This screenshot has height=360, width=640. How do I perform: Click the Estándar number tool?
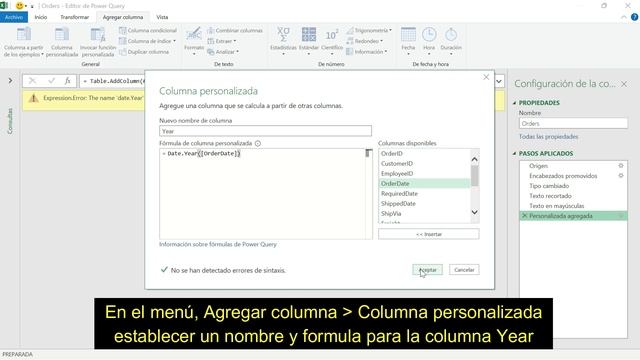click(x=309, y=41)
